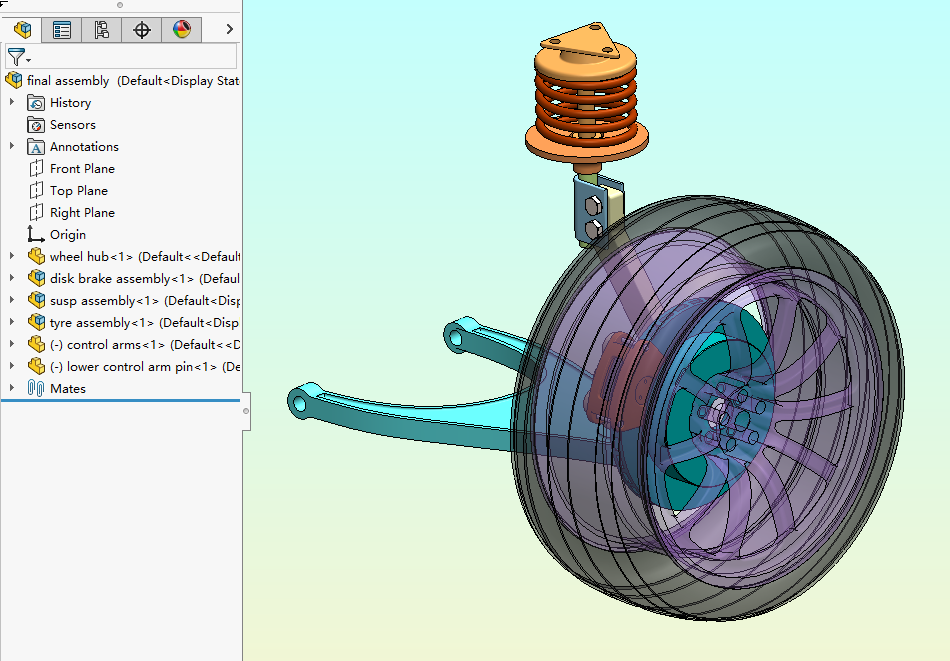
Task: Select (-) lower control arm pin<1> row
Action: pyautogui.click(x=144, y=367)
